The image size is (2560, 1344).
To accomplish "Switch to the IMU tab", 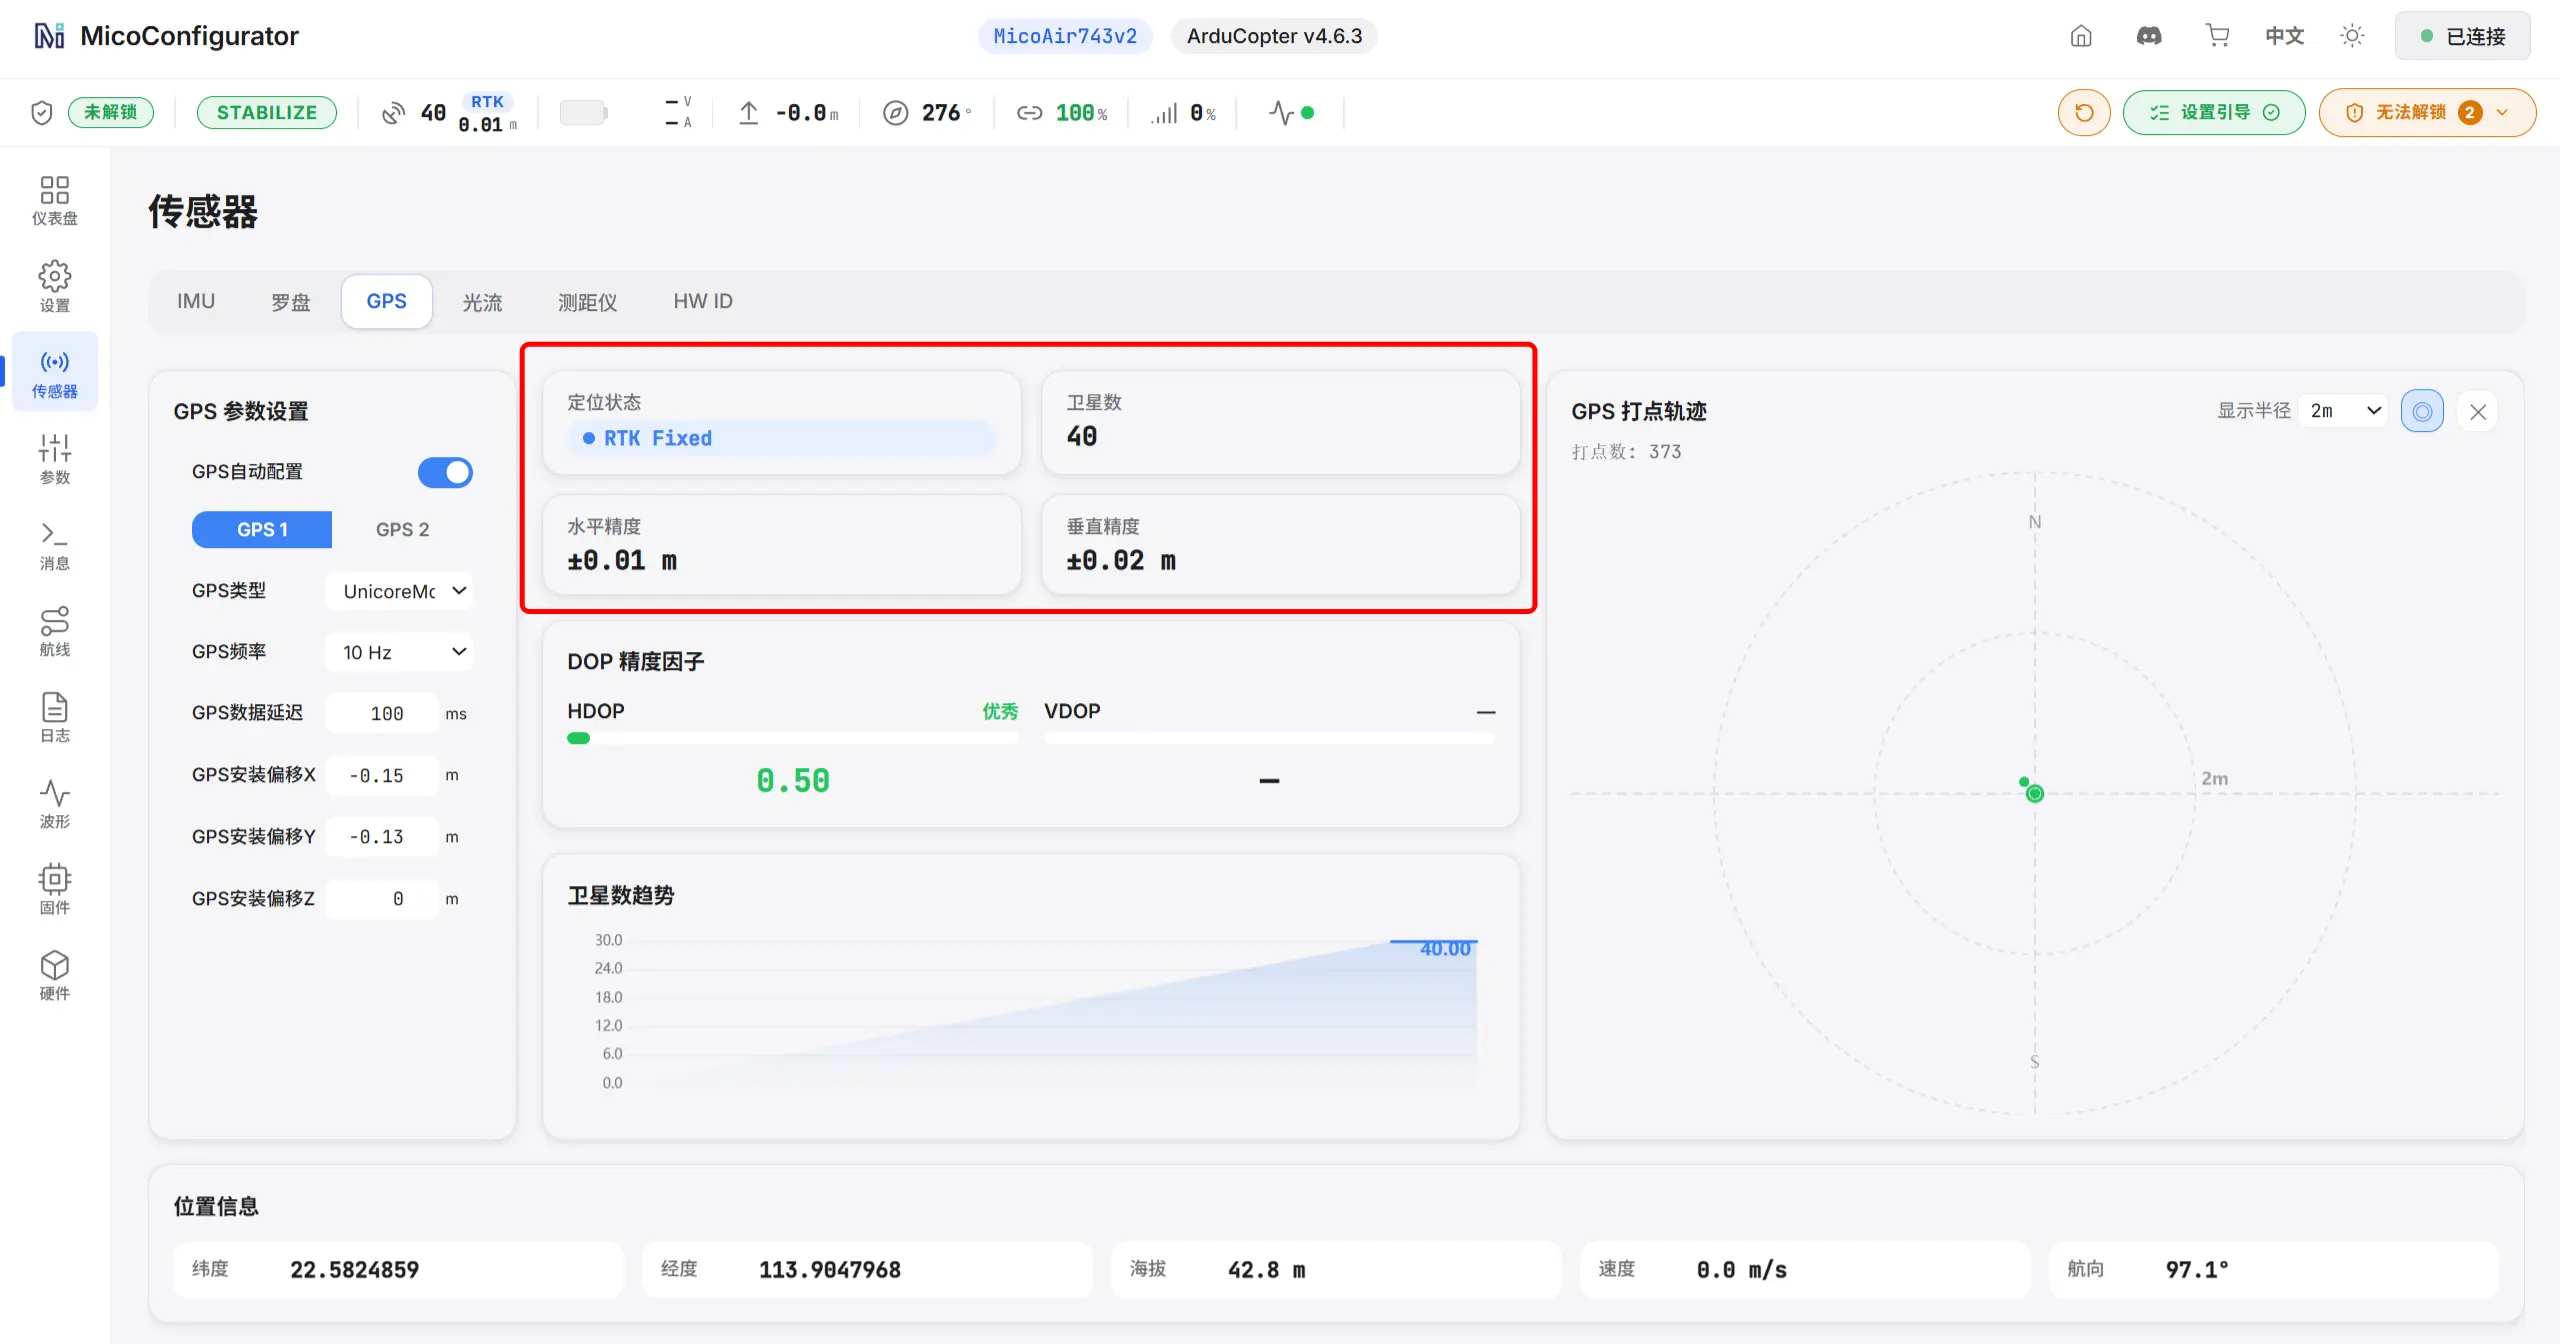I will coord(196,301).
